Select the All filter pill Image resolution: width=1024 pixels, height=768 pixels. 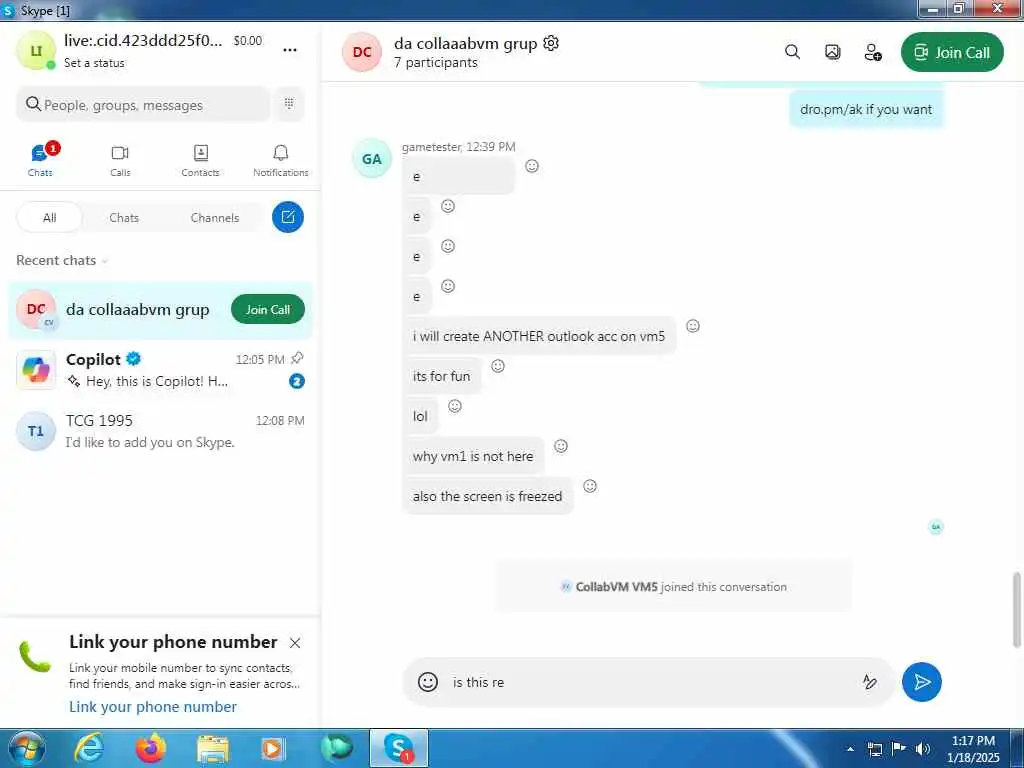tap(50, 217)
